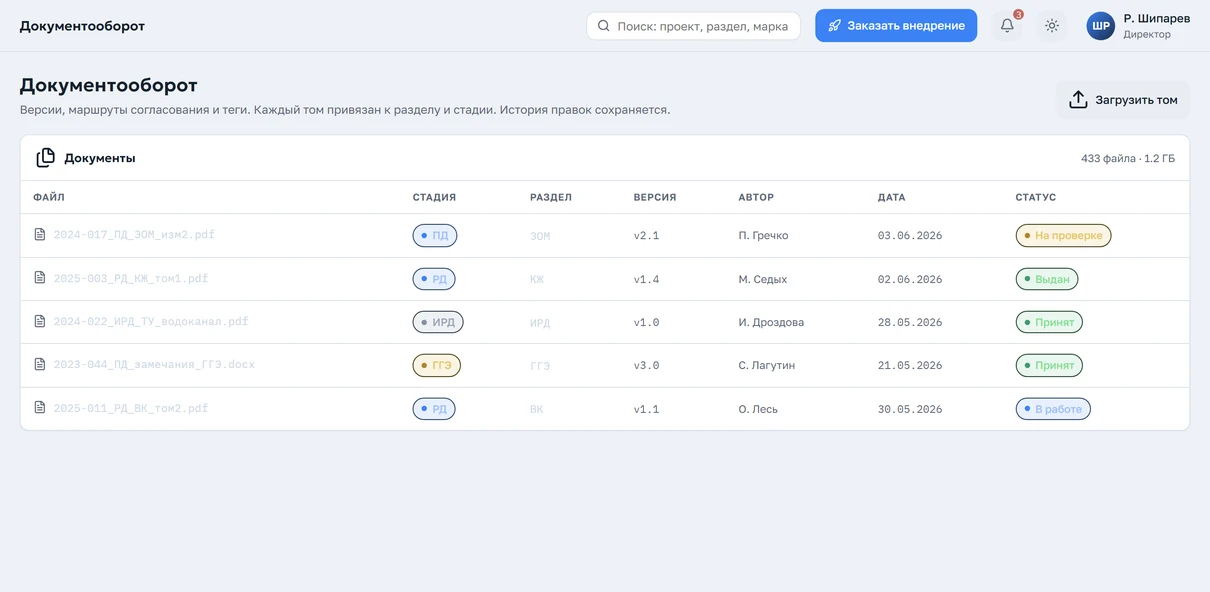Open file 2024-022_ИРД_ТУ_водоканал.pdf
The image size is (1210, 592).
(x=151, y=322)
